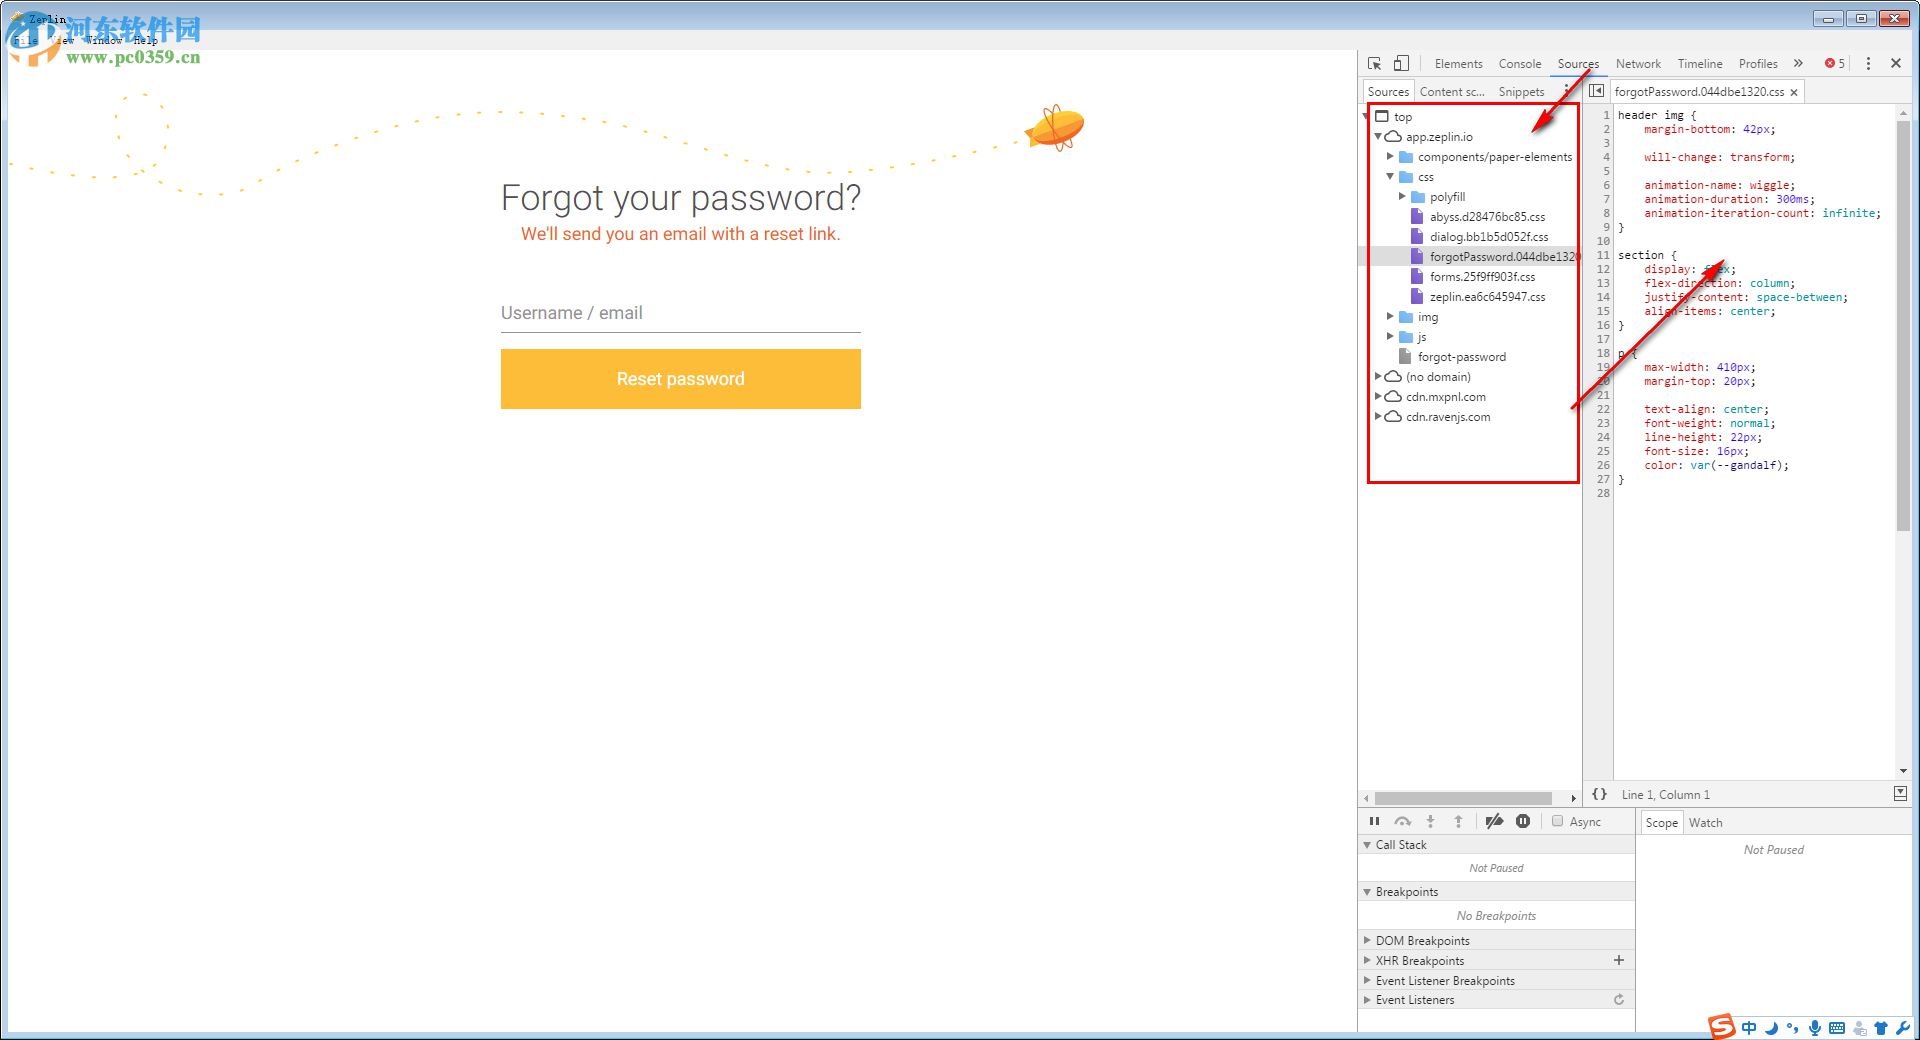
Task: Toggle the console drawer at status bar
Action: point(1900,794)
